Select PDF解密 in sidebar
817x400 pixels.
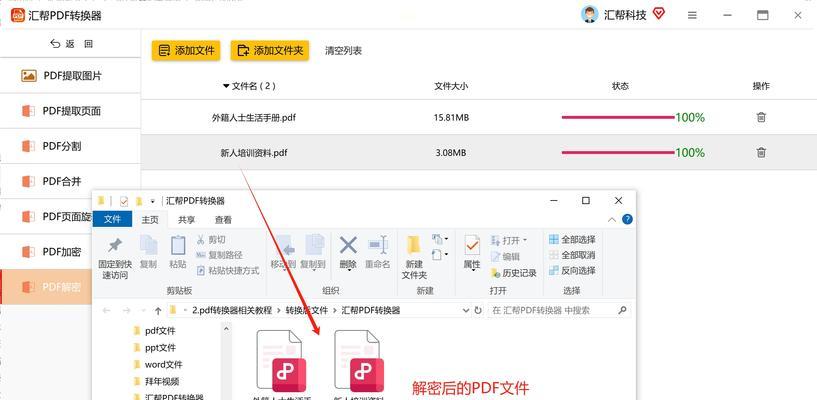(x=46, y=287)
